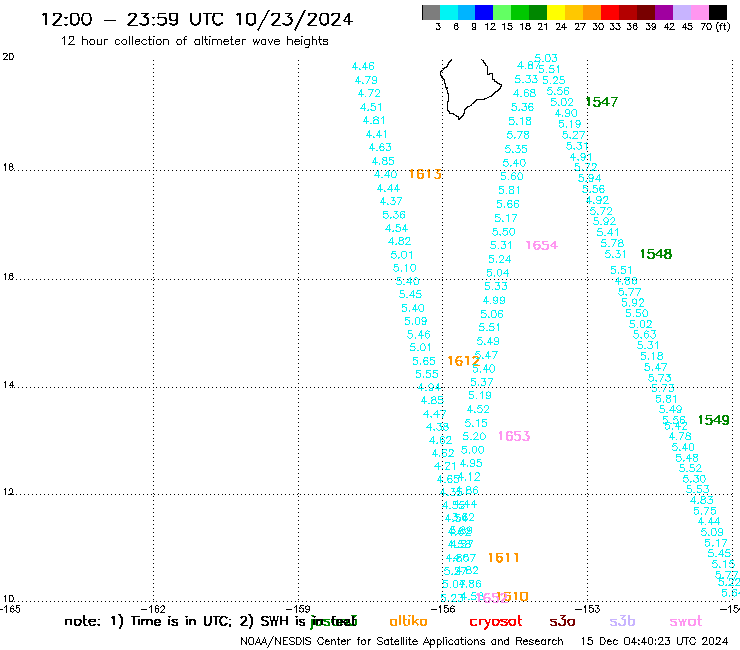Click the wave height value 5.94
740x650 pixels.
tap(589, 178)
